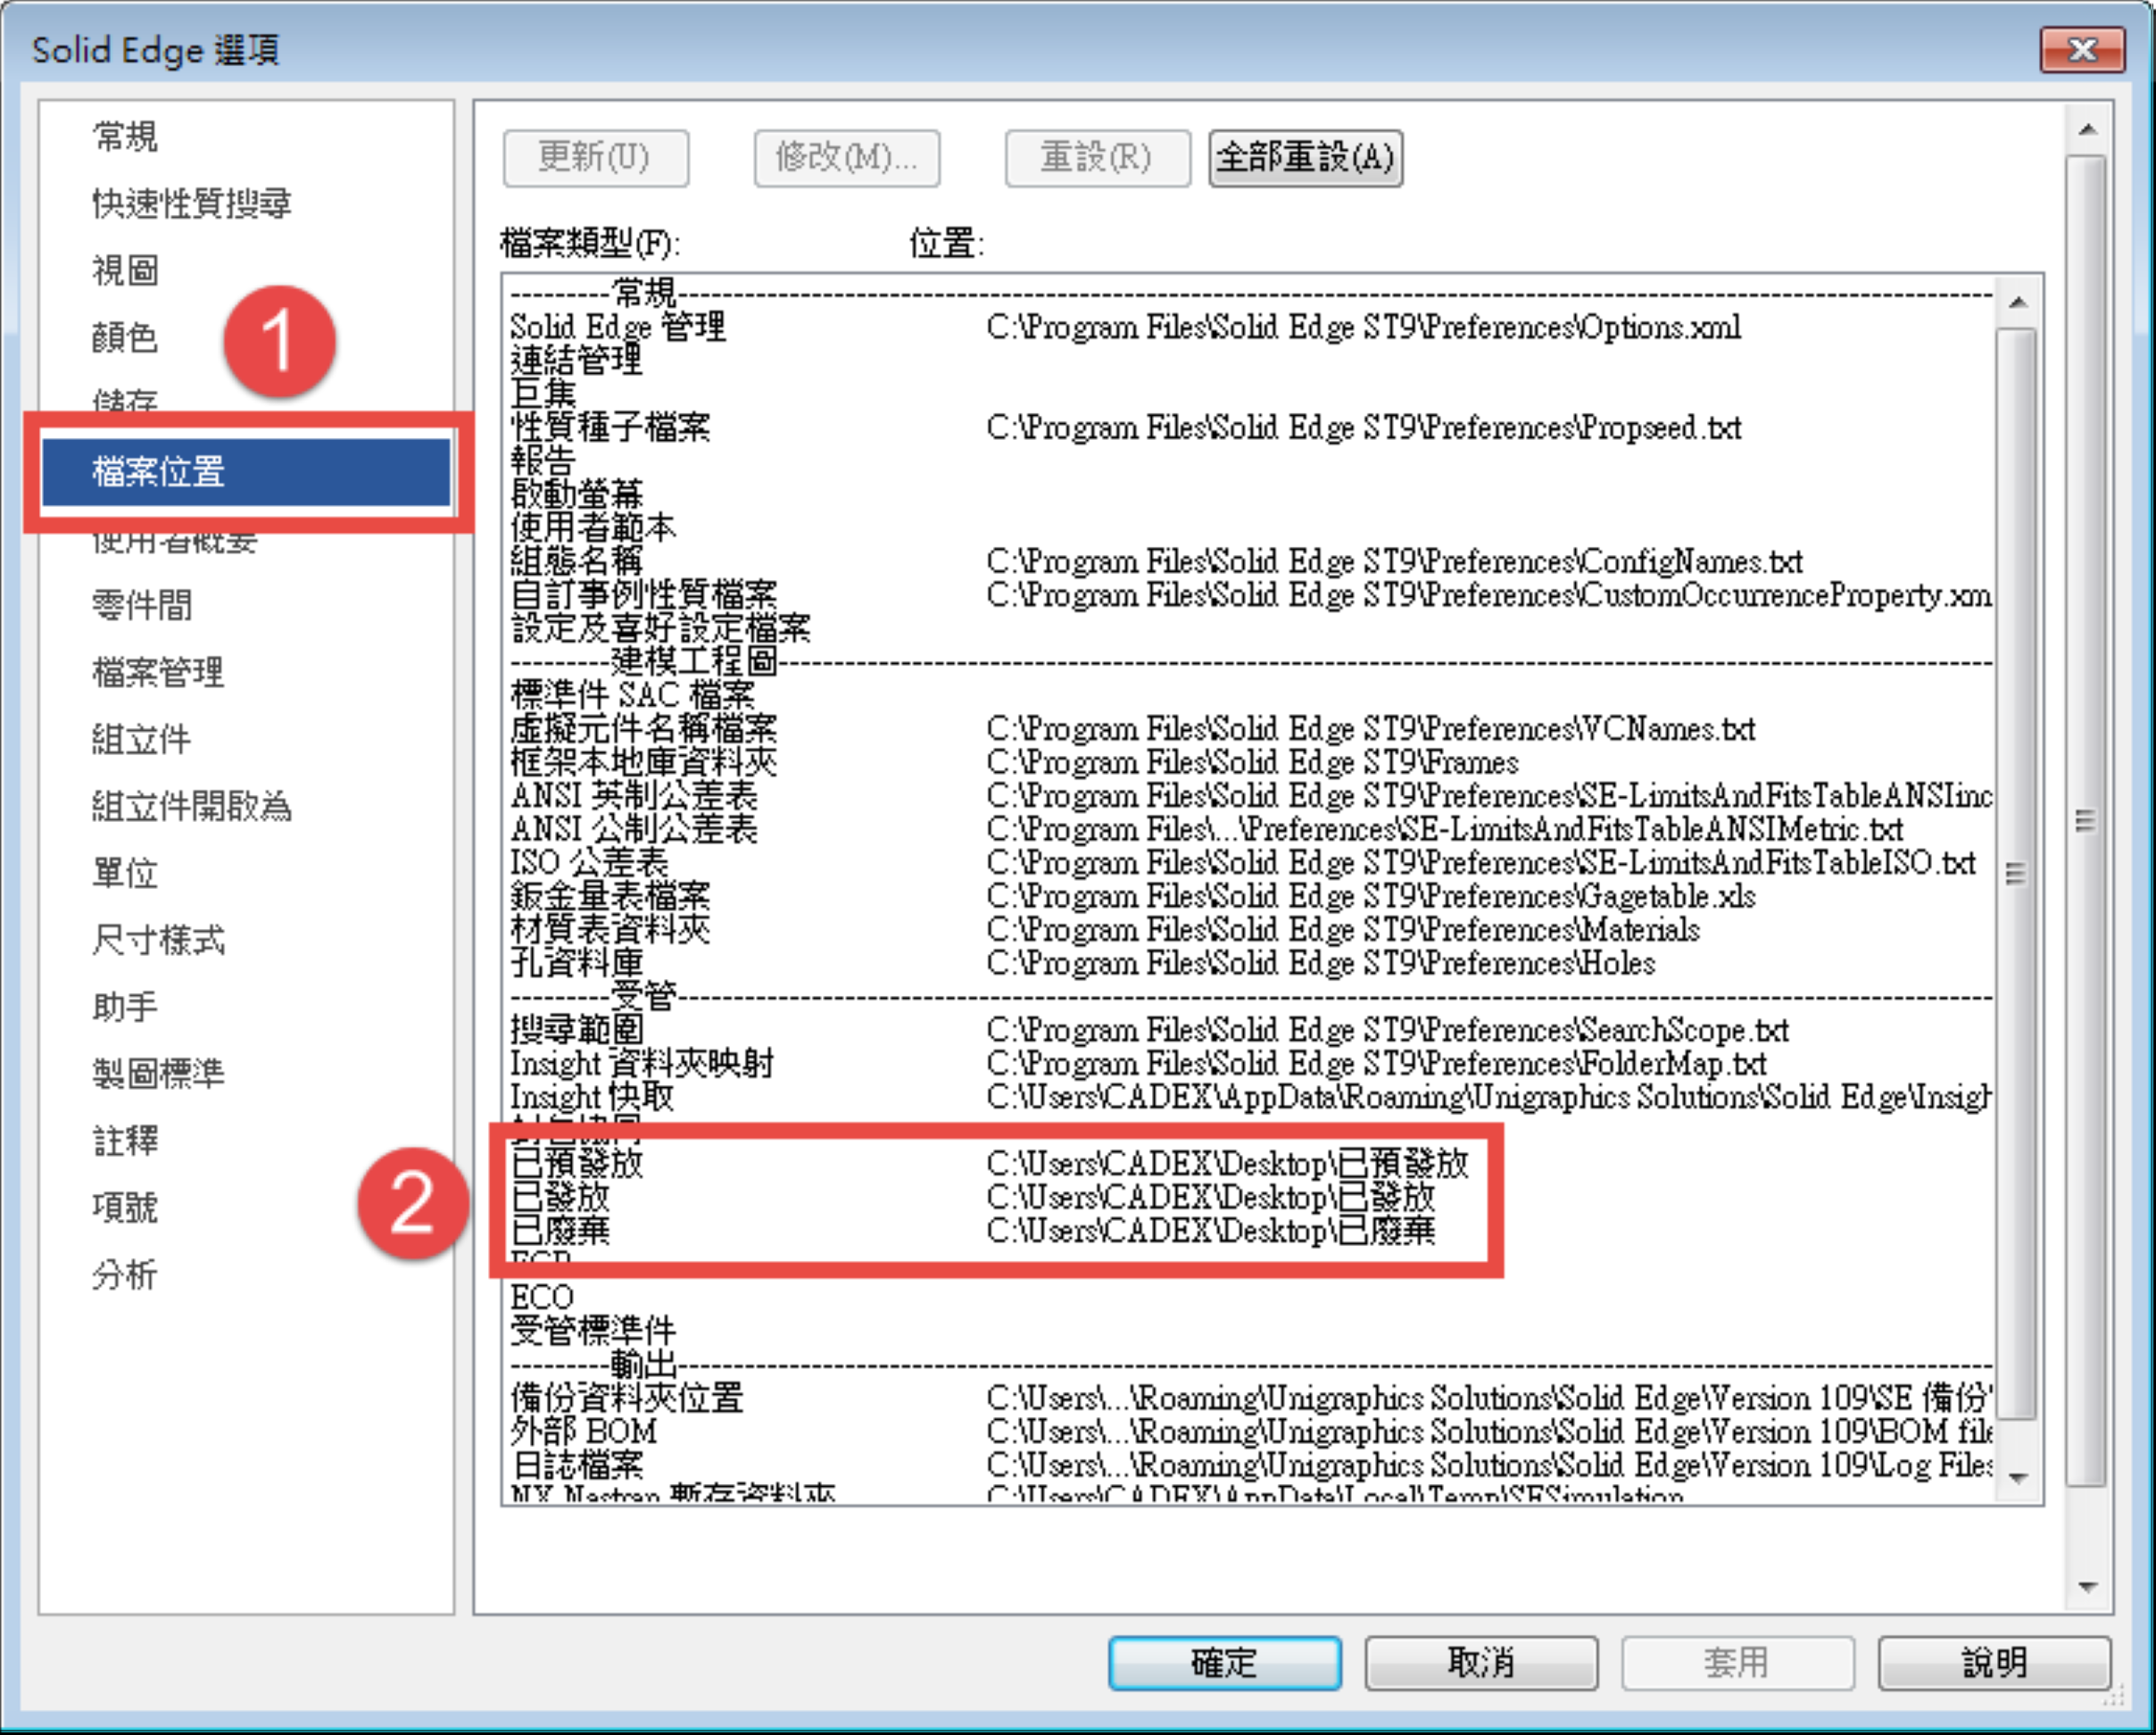Select the 鈑金量表檔案 row
The image size is (2156, 1735).
tap(1250, 896)
